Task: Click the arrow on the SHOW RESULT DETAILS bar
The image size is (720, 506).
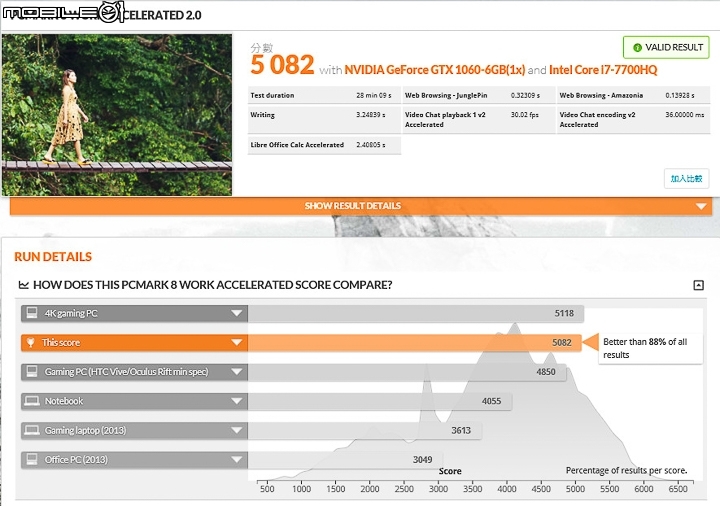Action: click(x=701, y=207)
